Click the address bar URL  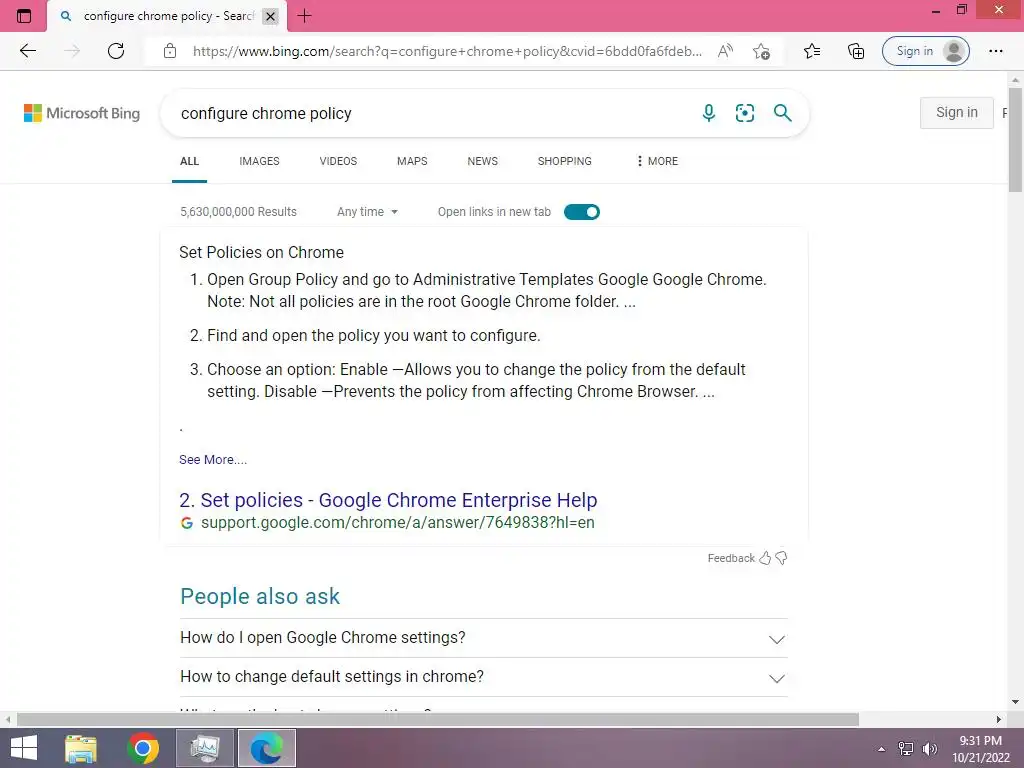click(x=447, y=51)
